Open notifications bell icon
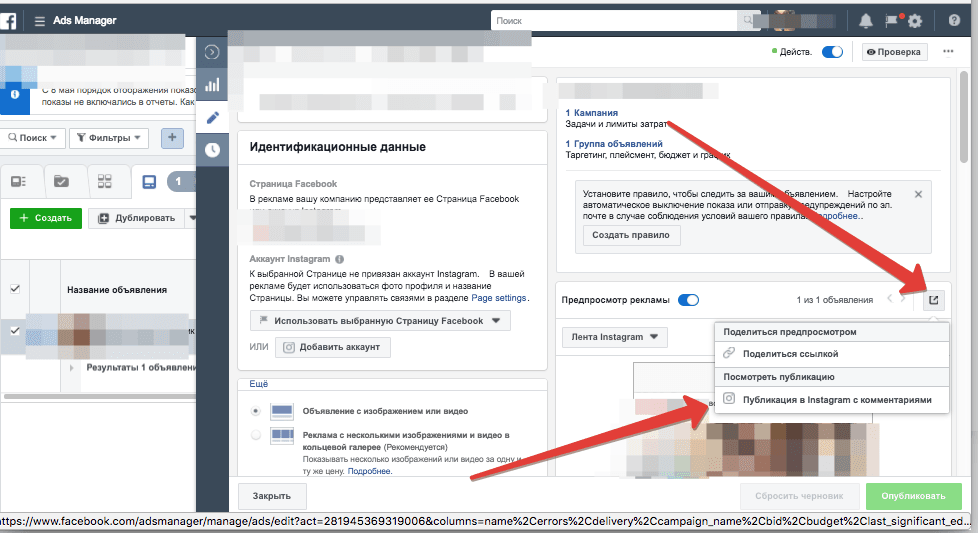Screen dimensions: 978x533 coord(866,21)
